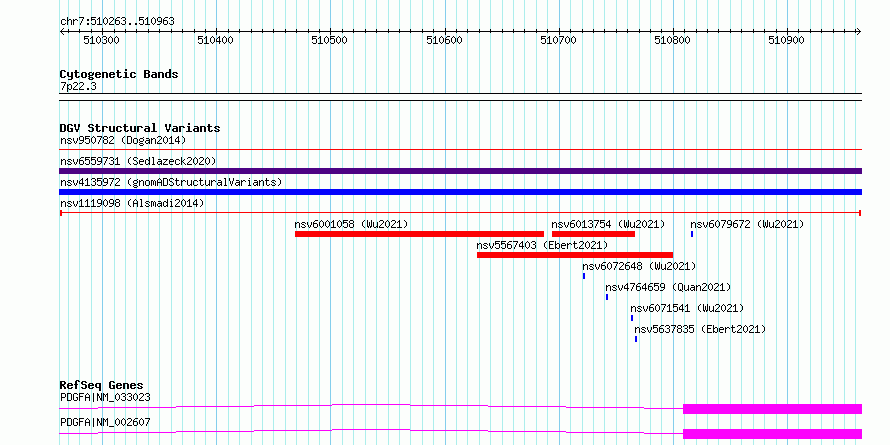Select variant label nsv6559731 (Sedlazeck2020)
This screenshot has height=445, width=890.
click(x=138, y=161)
